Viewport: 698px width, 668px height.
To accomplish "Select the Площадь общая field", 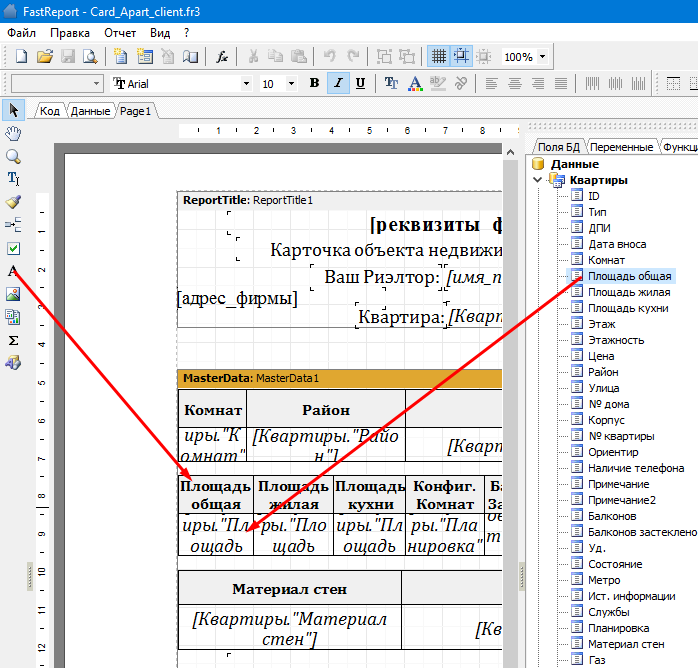I will pyautogui.click(x=629, y=276).
